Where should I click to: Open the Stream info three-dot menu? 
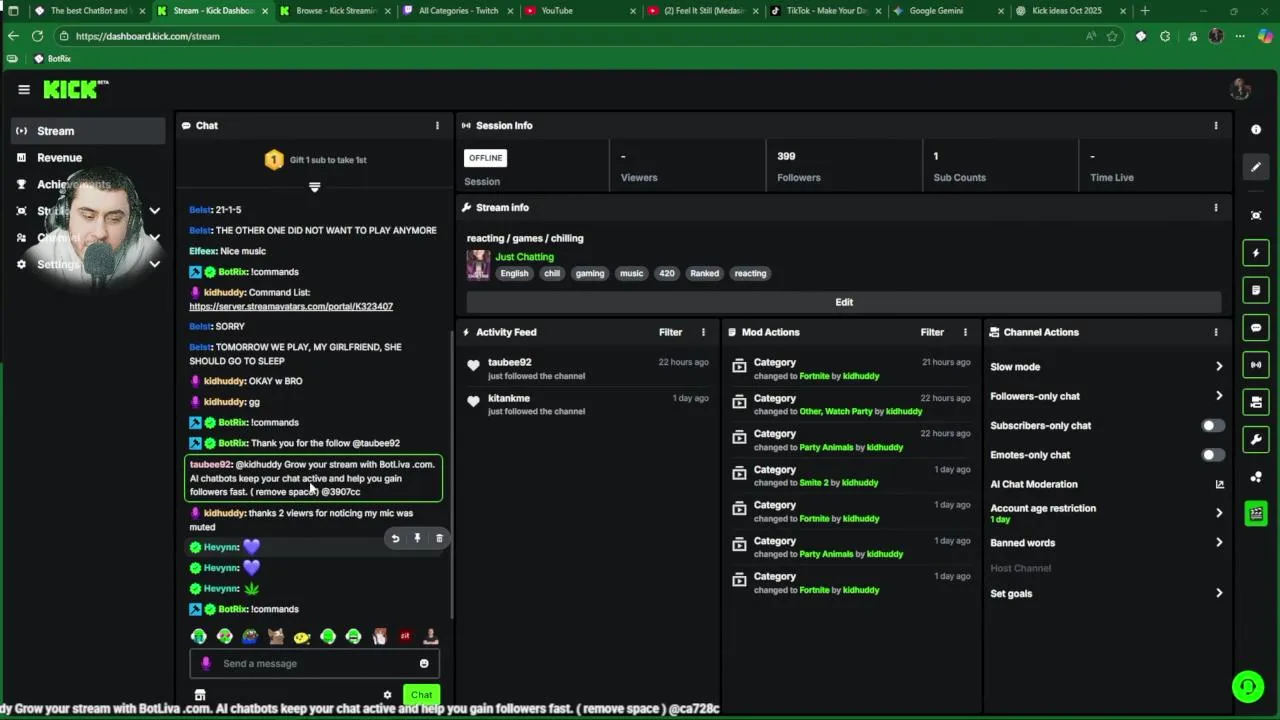(1216, 207)
